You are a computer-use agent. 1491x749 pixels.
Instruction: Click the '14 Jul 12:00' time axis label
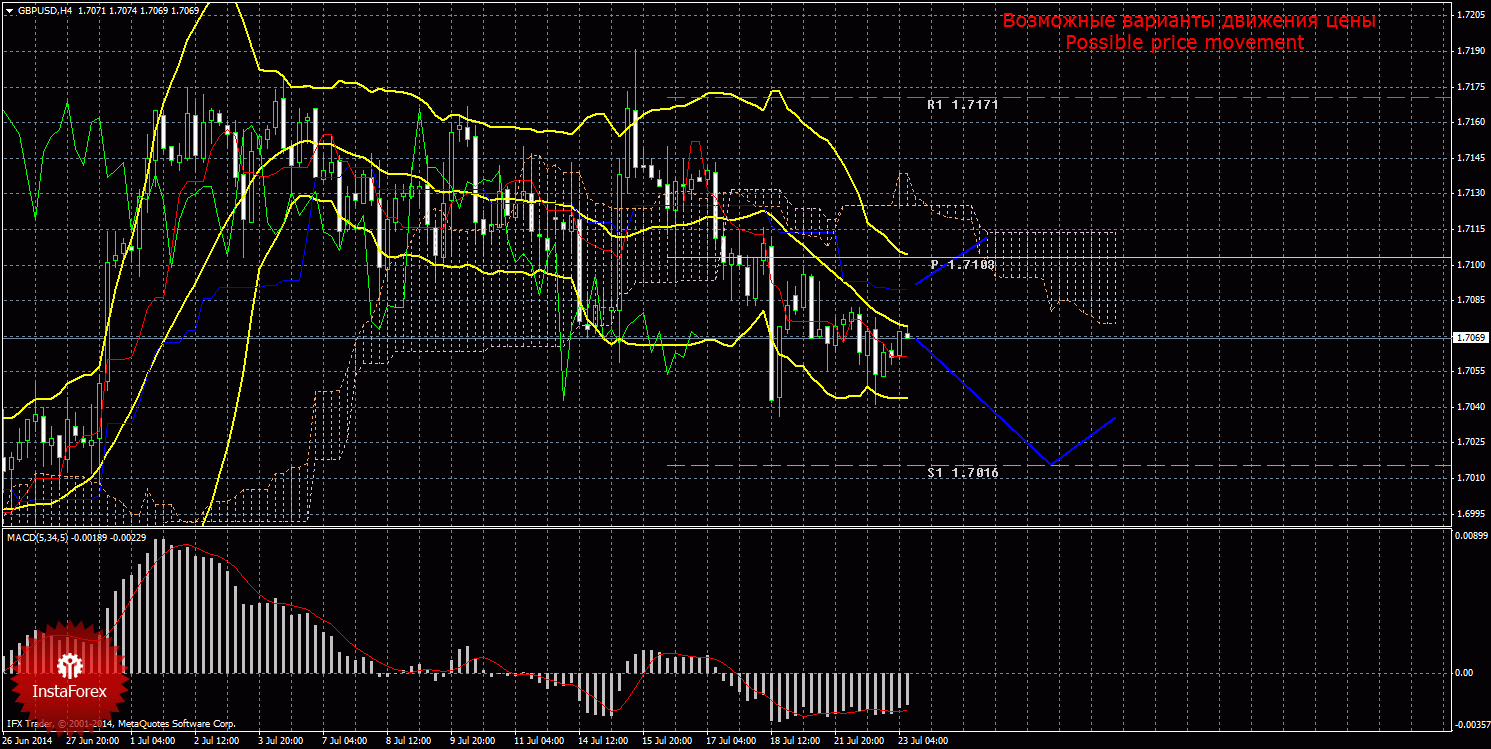click(x=602, y=741)
